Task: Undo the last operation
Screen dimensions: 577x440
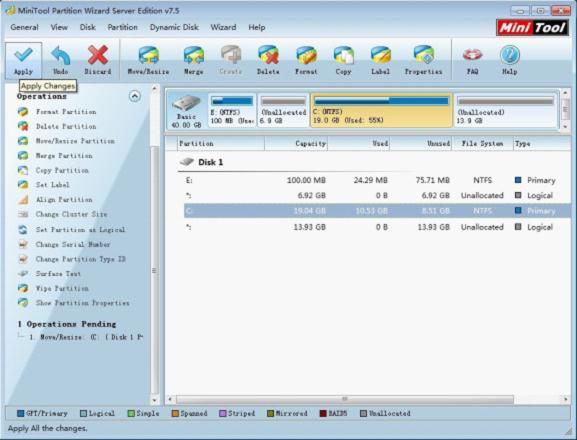Action: tap(60, 61)
